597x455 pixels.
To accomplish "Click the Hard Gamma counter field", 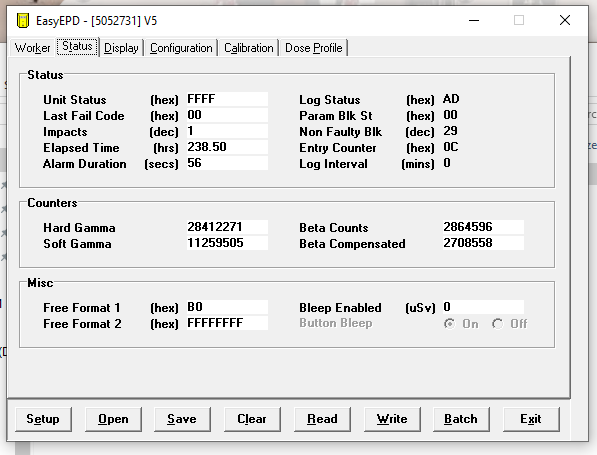I will tap(227, 227).
